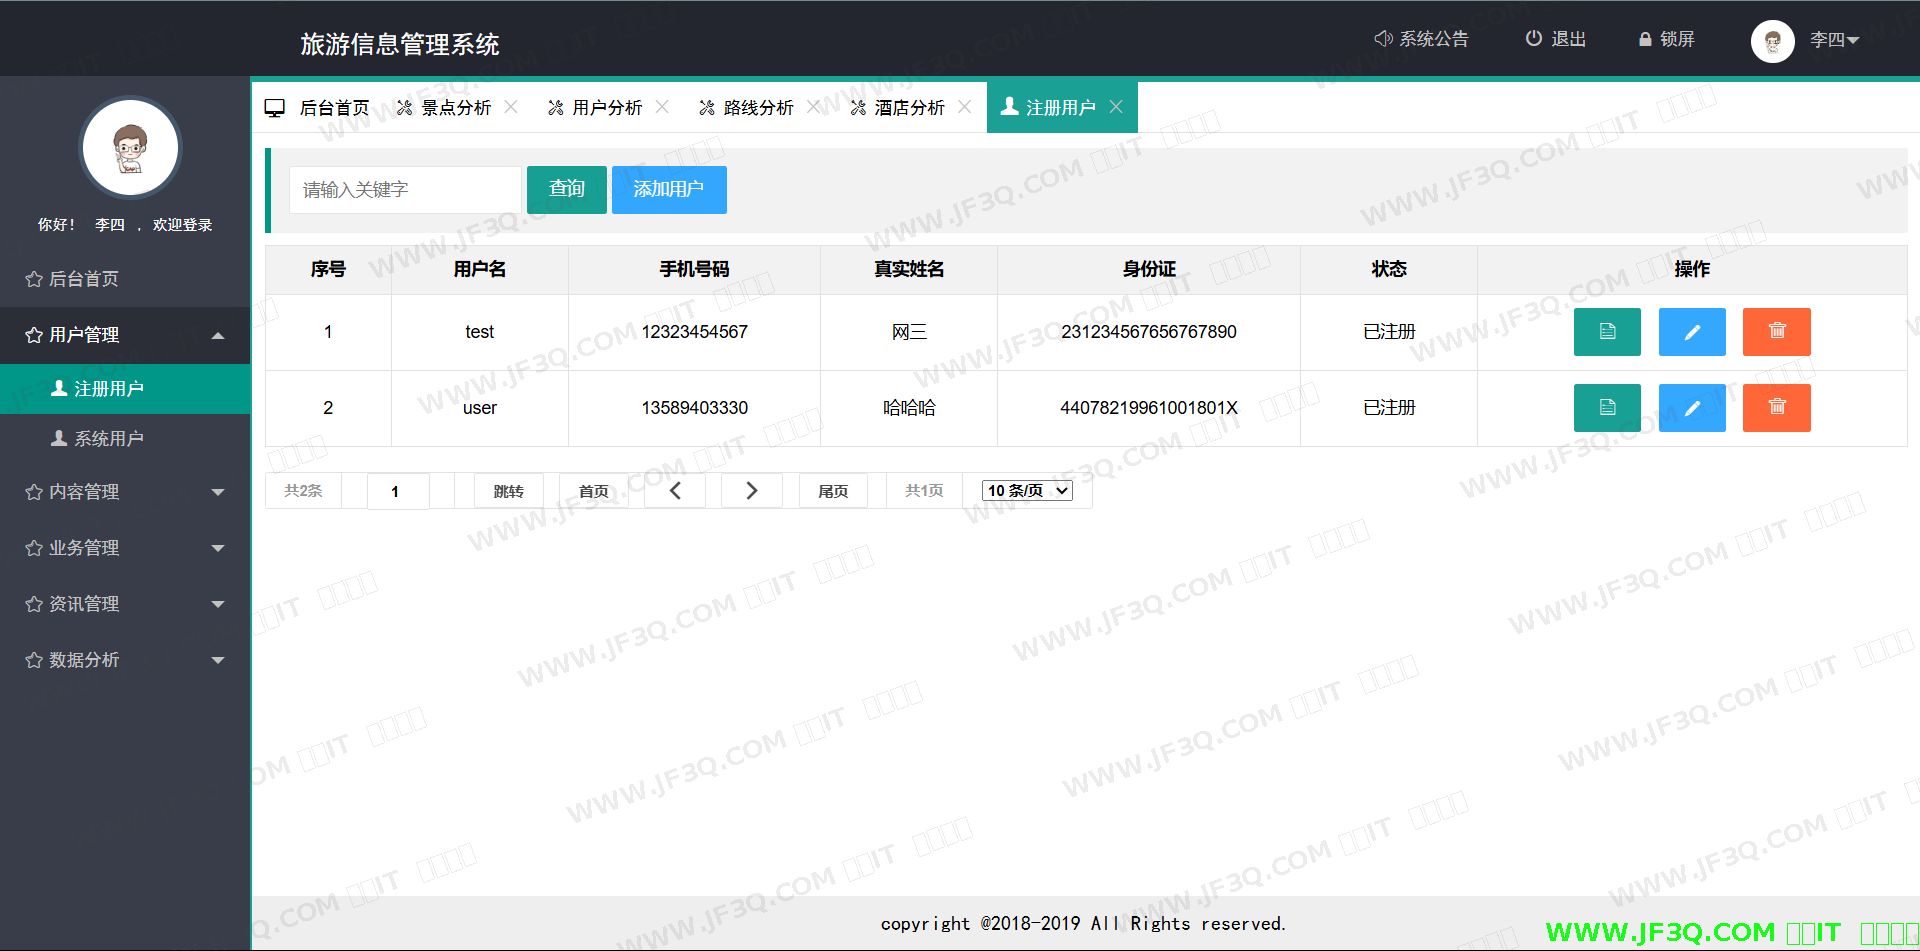Viewport: 1920px width, 951px height.
Task: Click the 添加用户 button
Action: pos(668,189)
